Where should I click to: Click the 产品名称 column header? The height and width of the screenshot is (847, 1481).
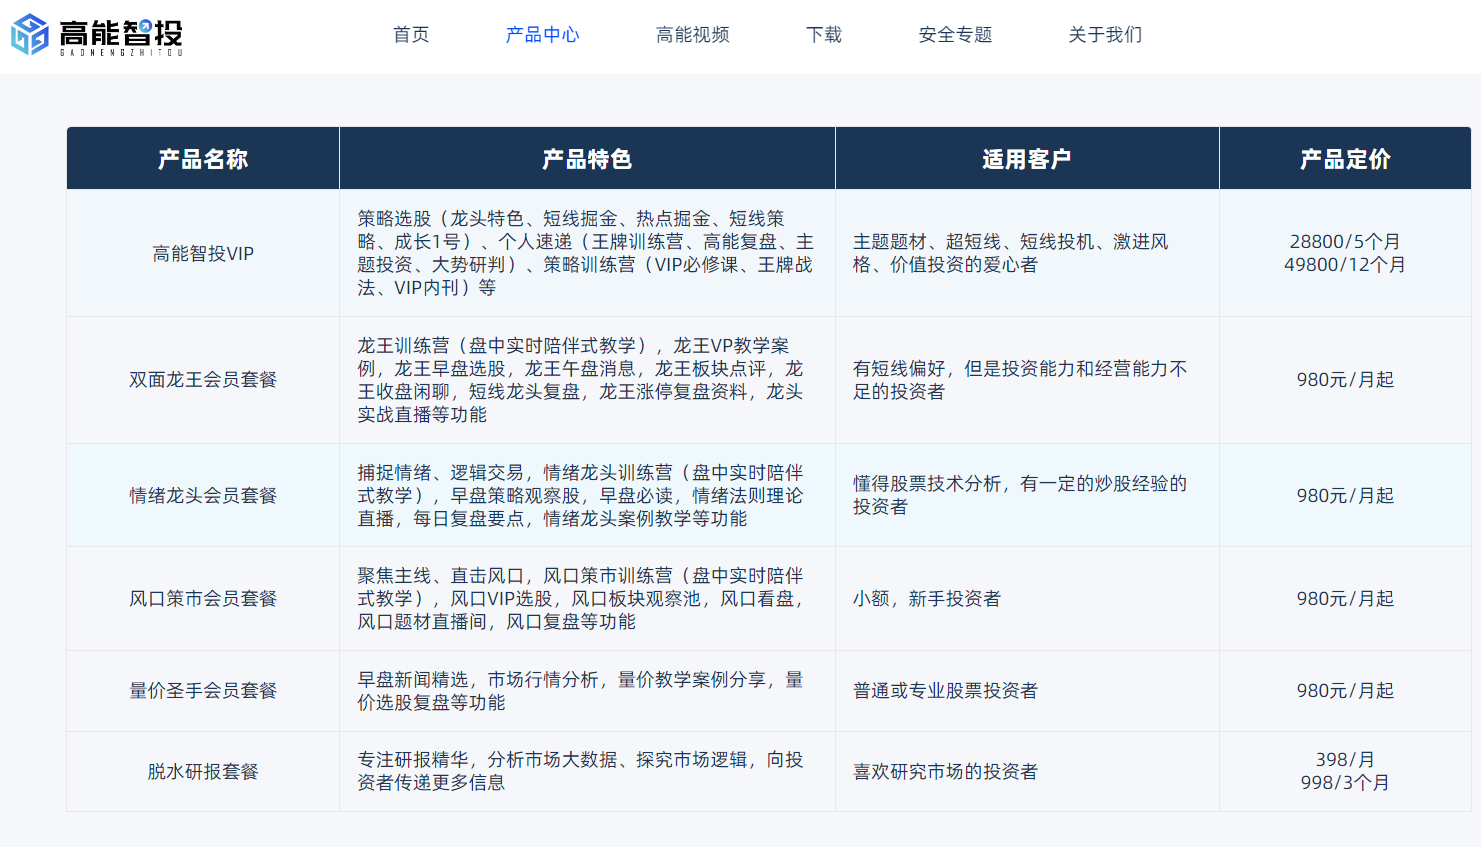(x=203, y=159)
